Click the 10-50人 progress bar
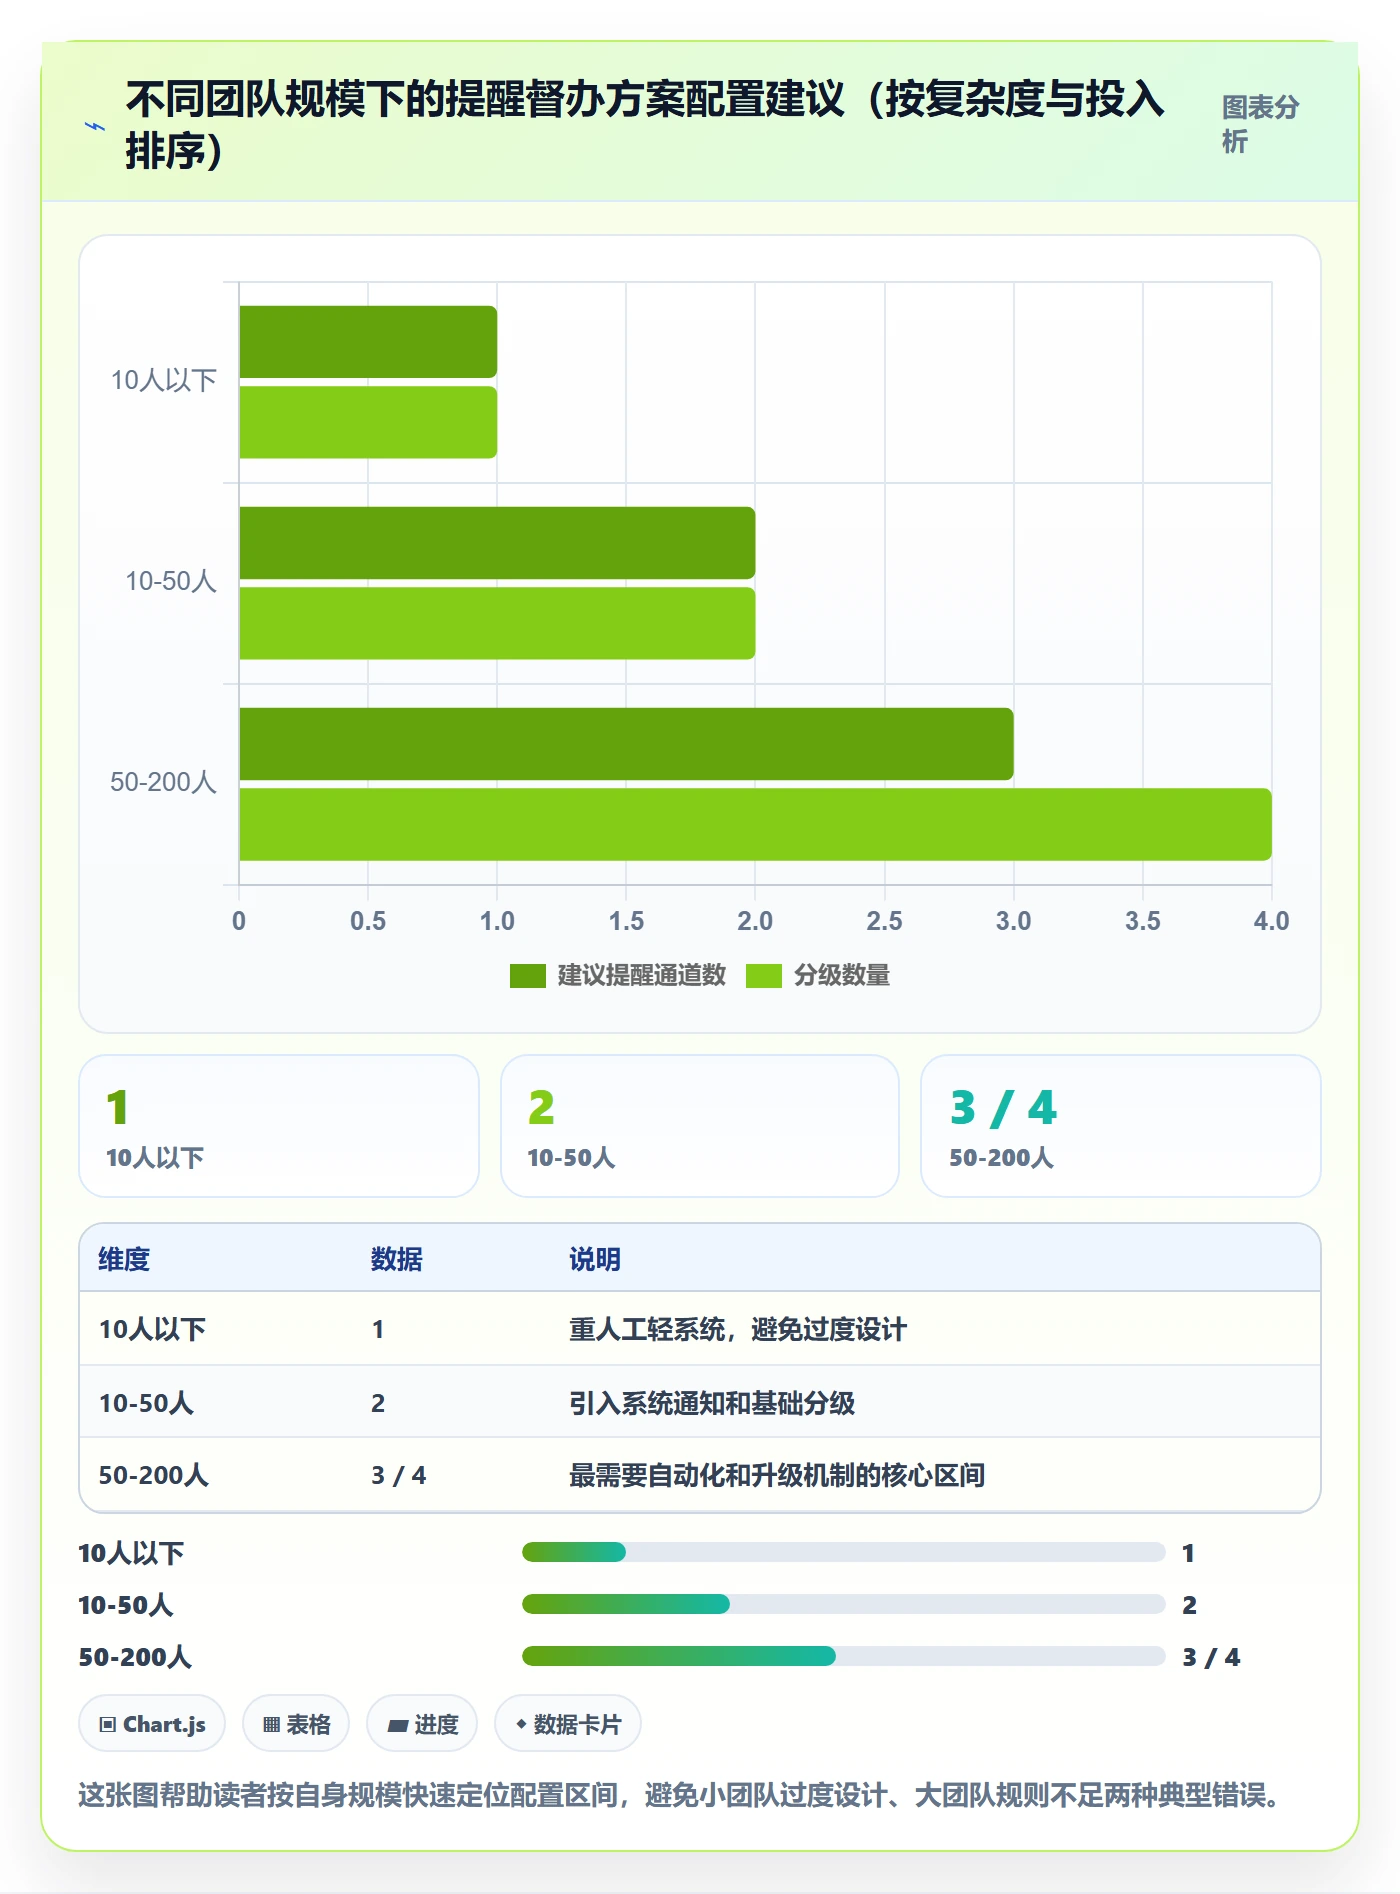The height and width of the screenshot is (1894, 1400). [843, 1604]
